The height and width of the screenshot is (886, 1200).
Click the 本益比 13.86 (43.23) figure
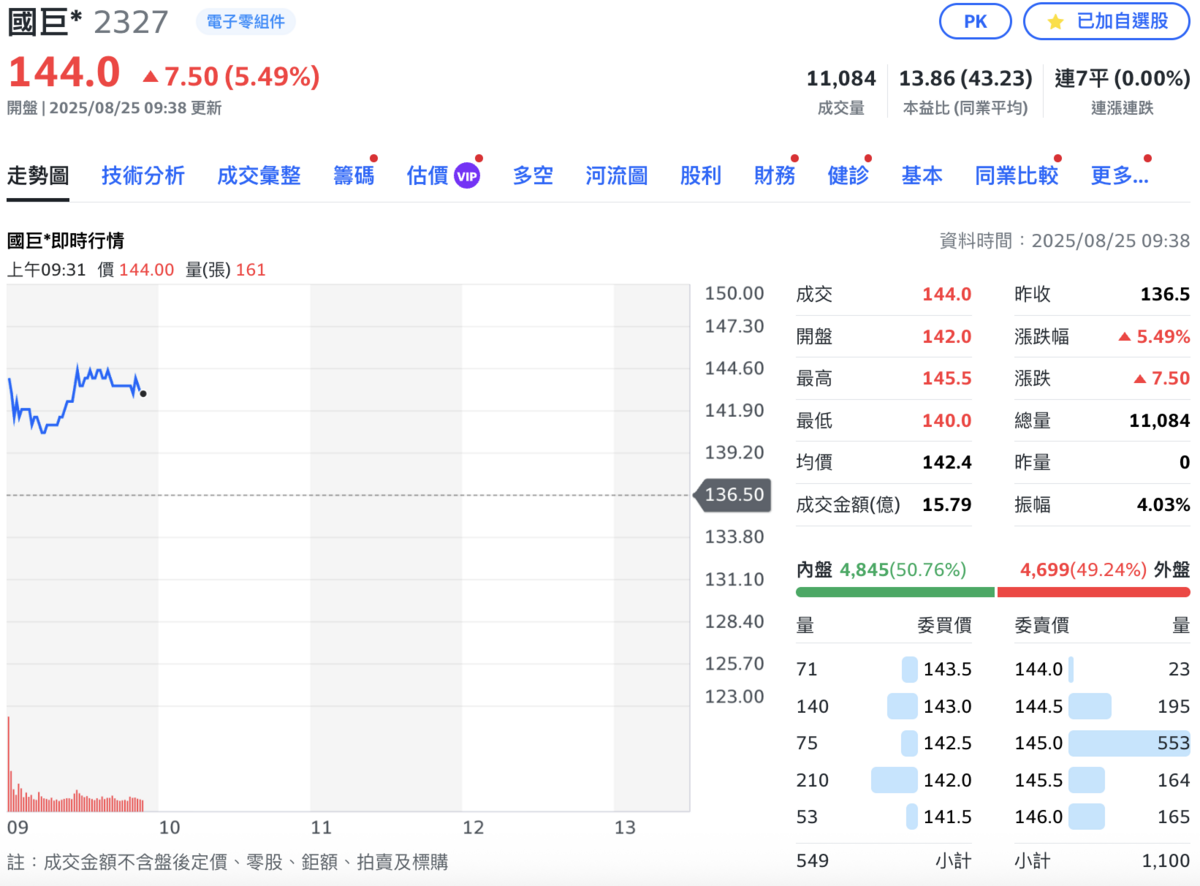(965, 78)
